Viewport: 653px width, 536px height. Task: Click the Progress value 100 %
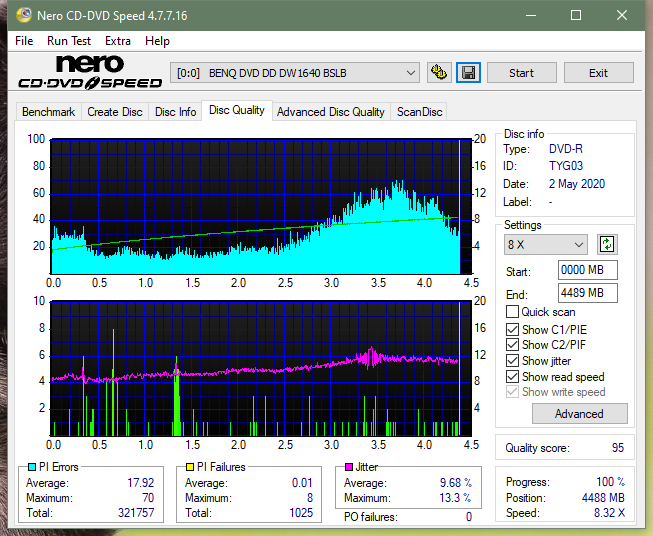[611, 482]
